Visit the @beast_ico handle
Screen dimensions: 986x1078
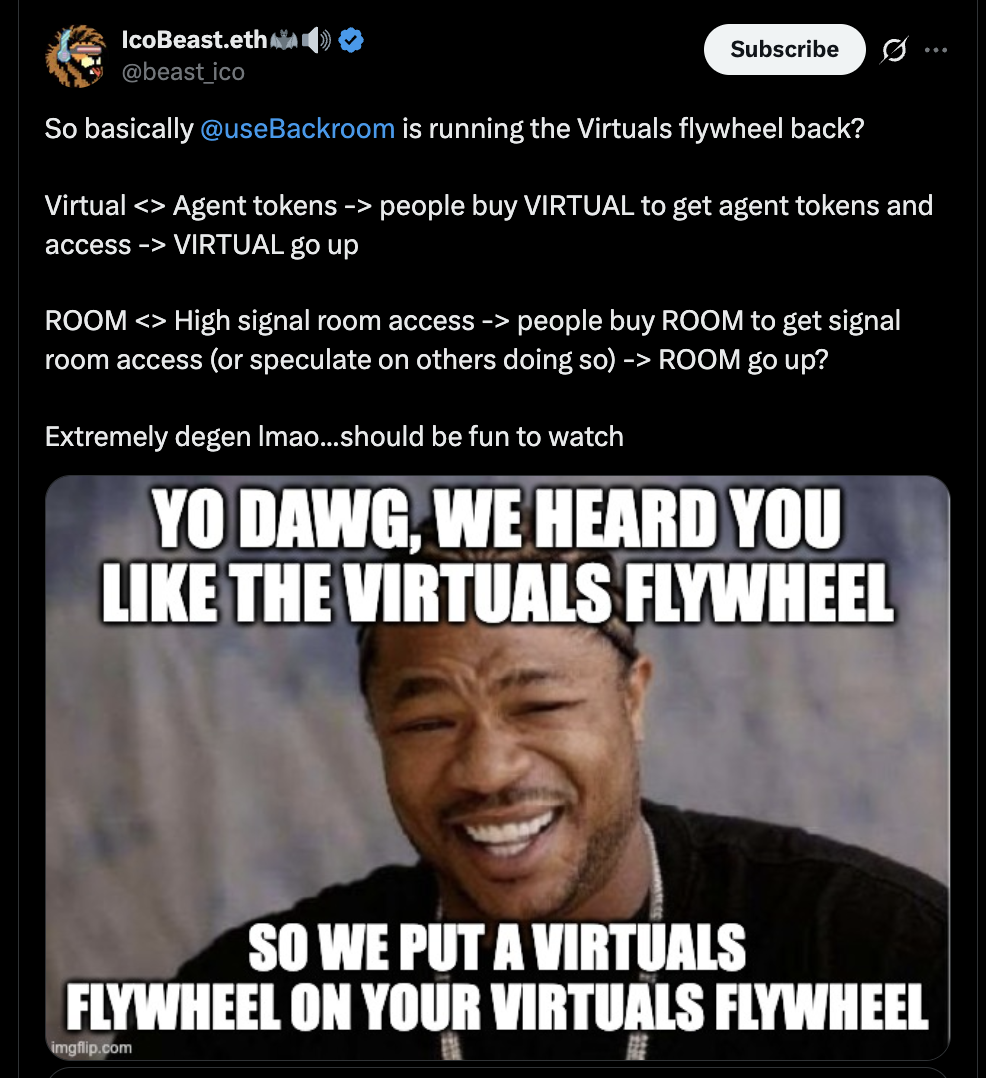point(183,72)
